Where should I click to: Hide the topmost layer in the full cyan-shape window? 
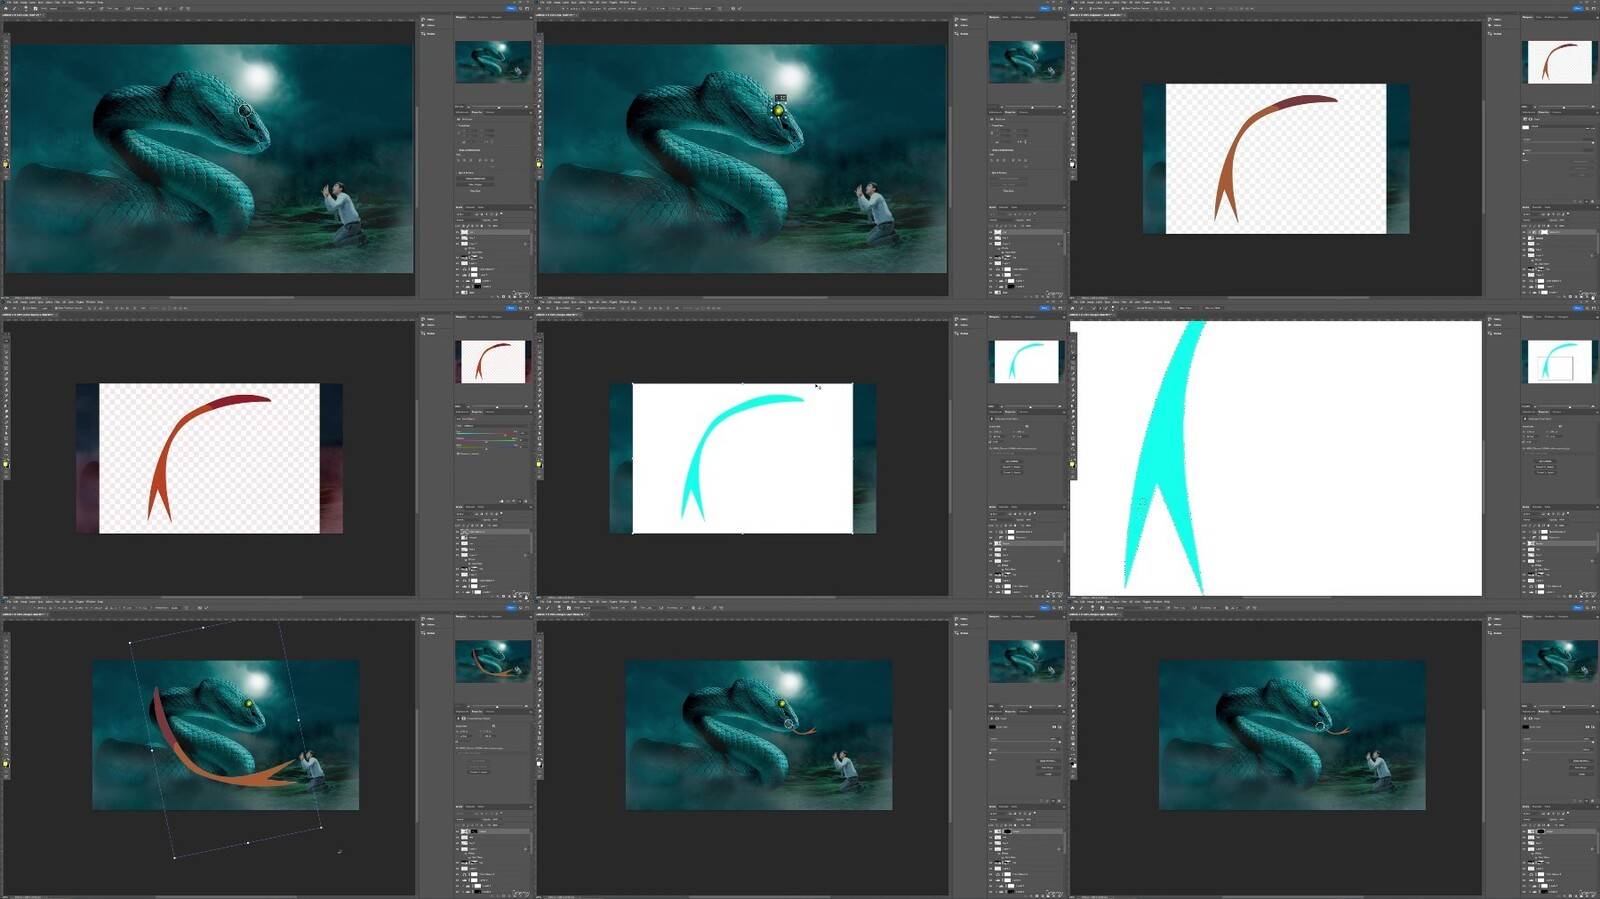click(992, 530)
